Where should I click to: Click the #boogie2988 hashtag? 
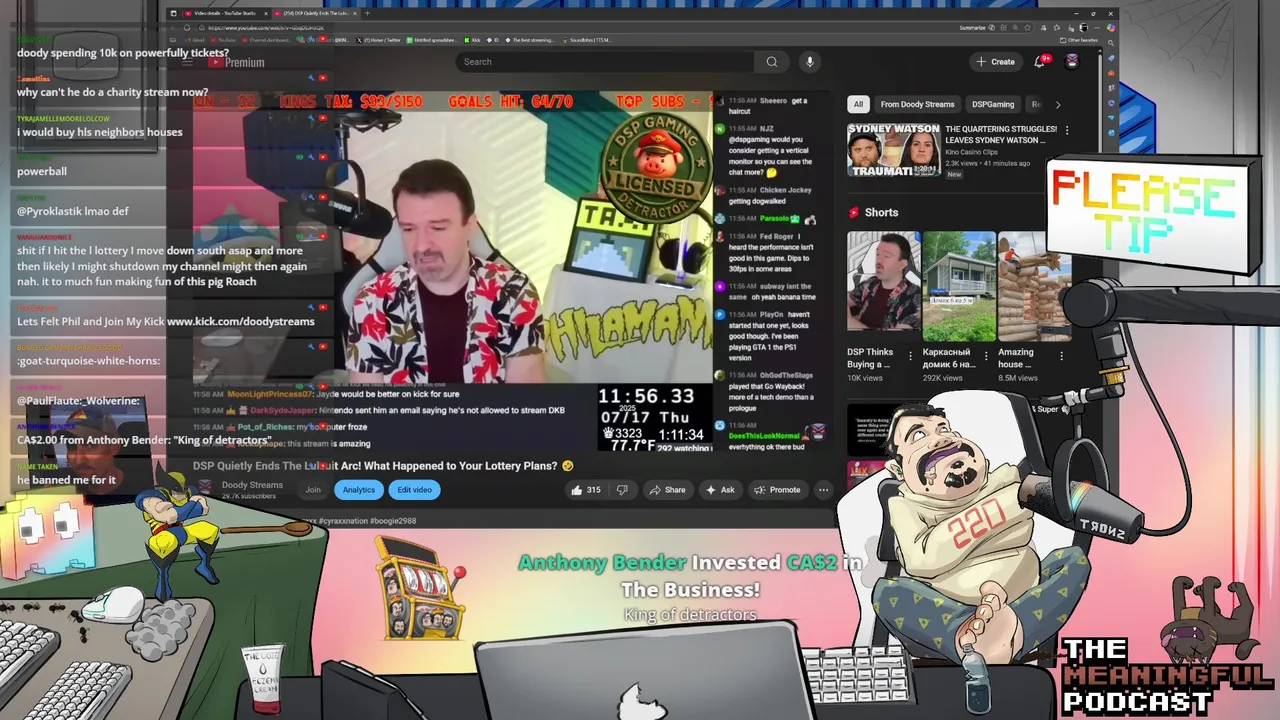click(393, 521)
